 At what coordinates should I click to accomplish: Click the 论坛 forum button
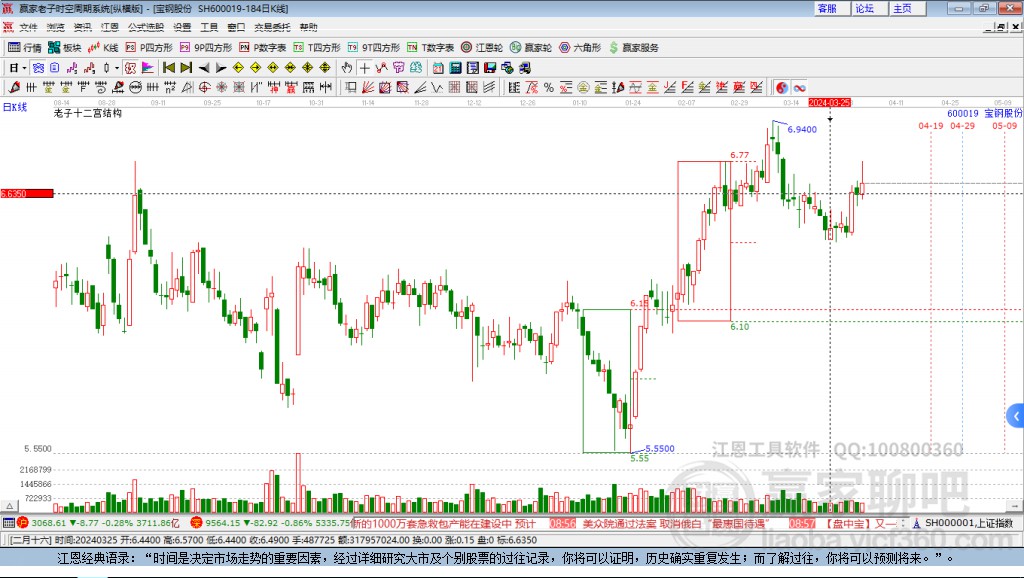(x=869, y=8)
